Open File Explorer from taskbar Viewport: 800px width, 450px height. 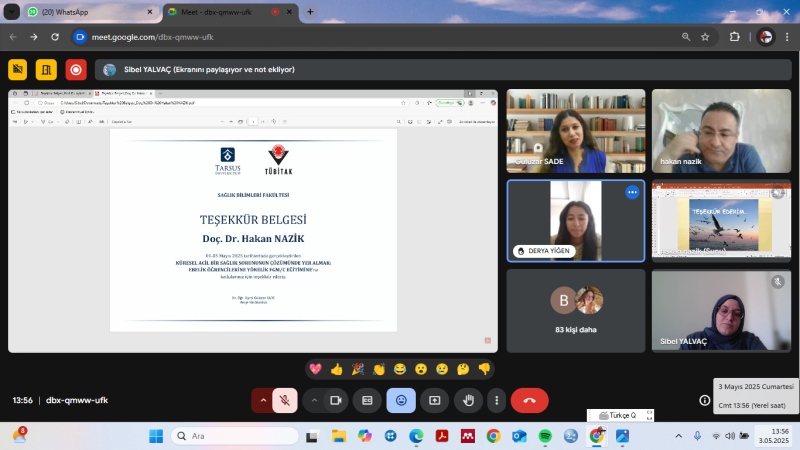point(339,436)
